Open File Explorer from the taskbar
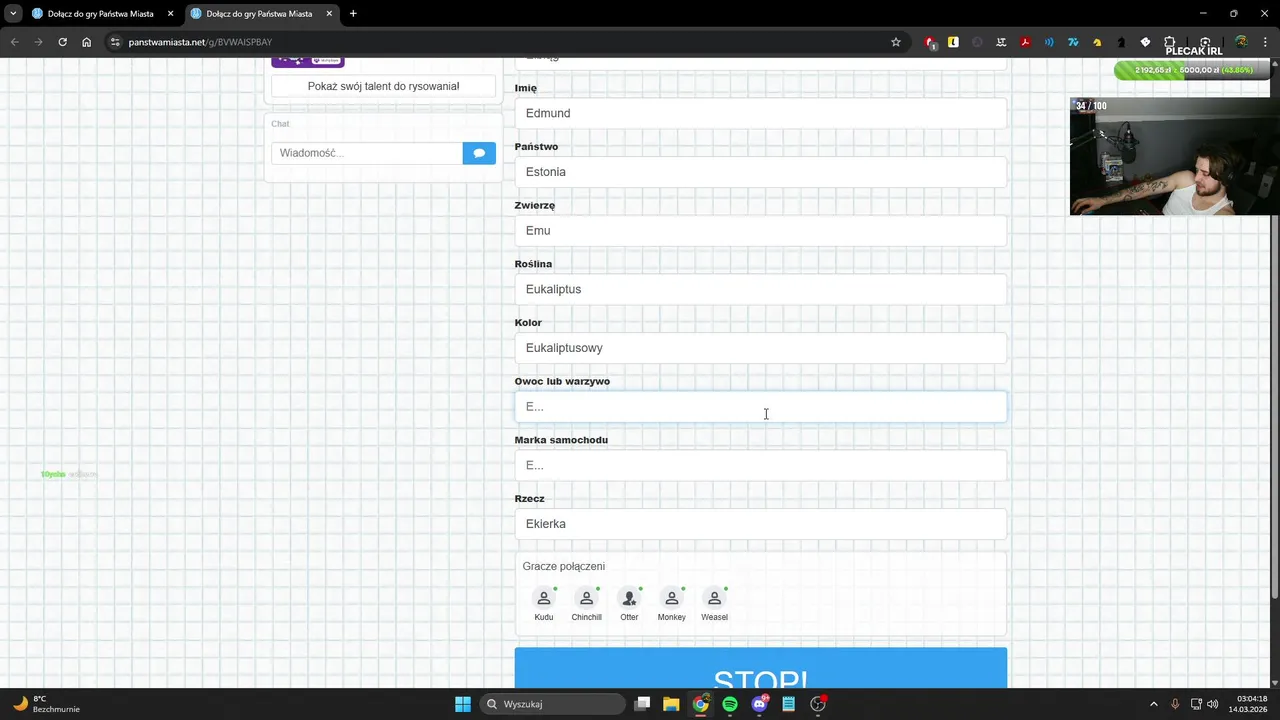 pos(671,704)
